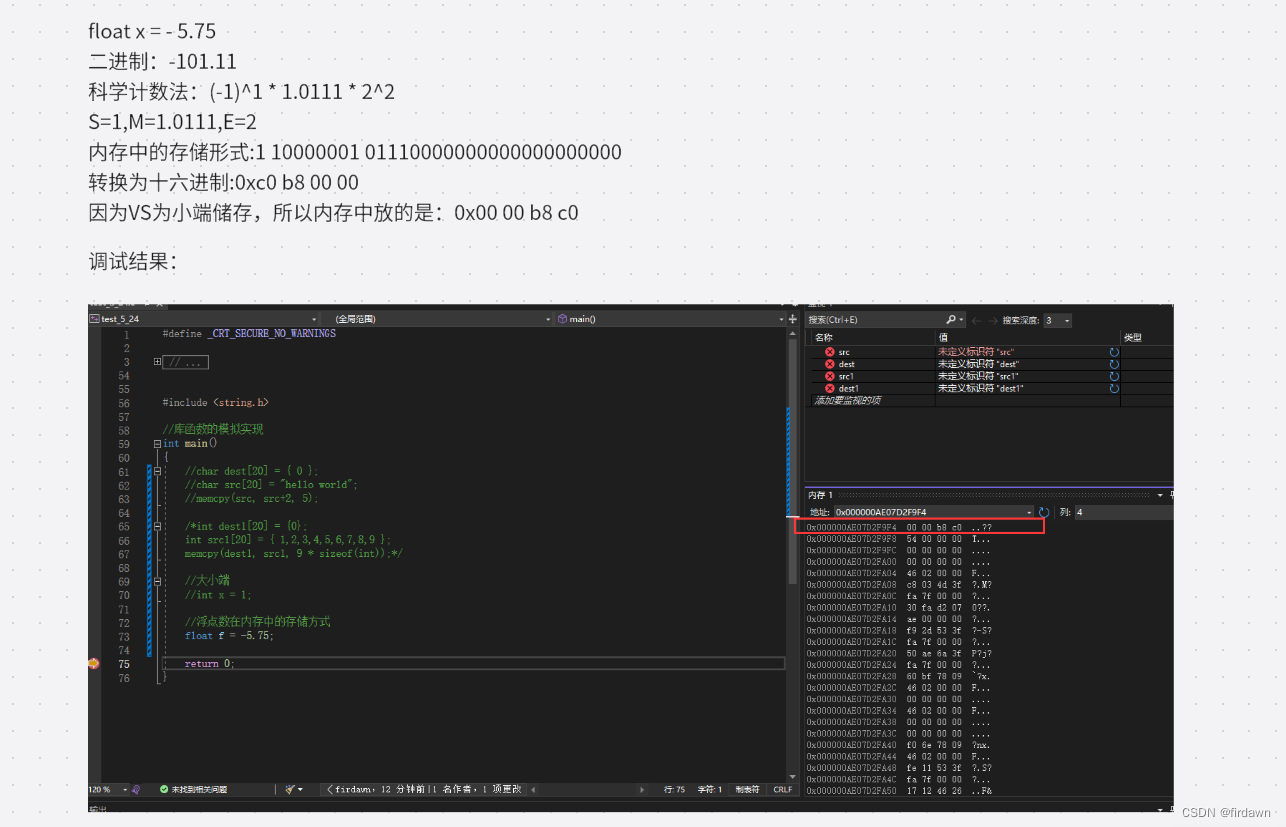Image resolution: width=1286 pixels, height=827 pixels.
Task: Refresh the memory address view
Action: pos(1044,512)
